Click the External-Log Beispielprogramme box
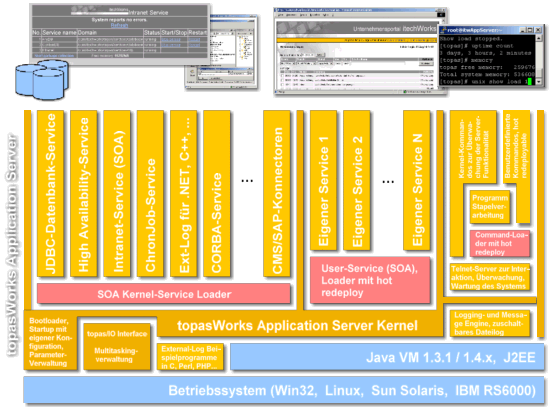 [x=190, y=357]
